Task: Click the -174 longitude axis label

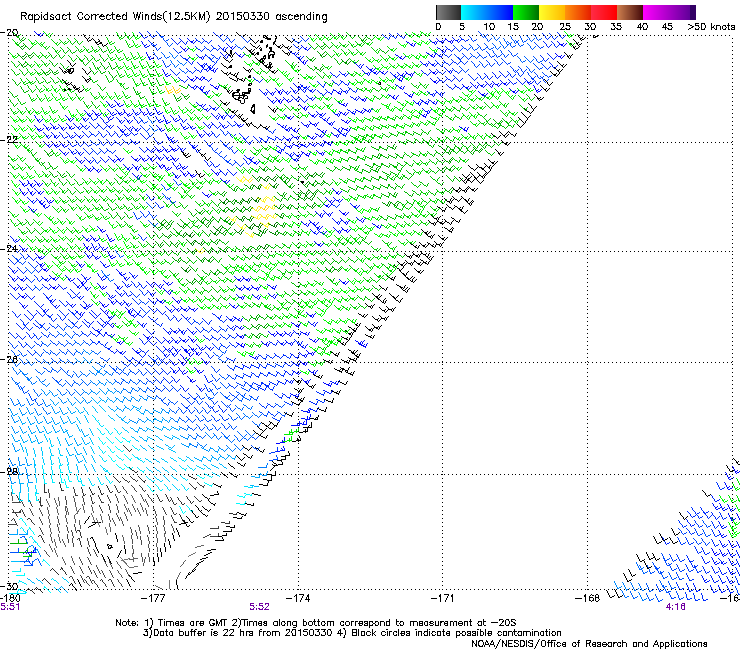Action: click(298, 599)
